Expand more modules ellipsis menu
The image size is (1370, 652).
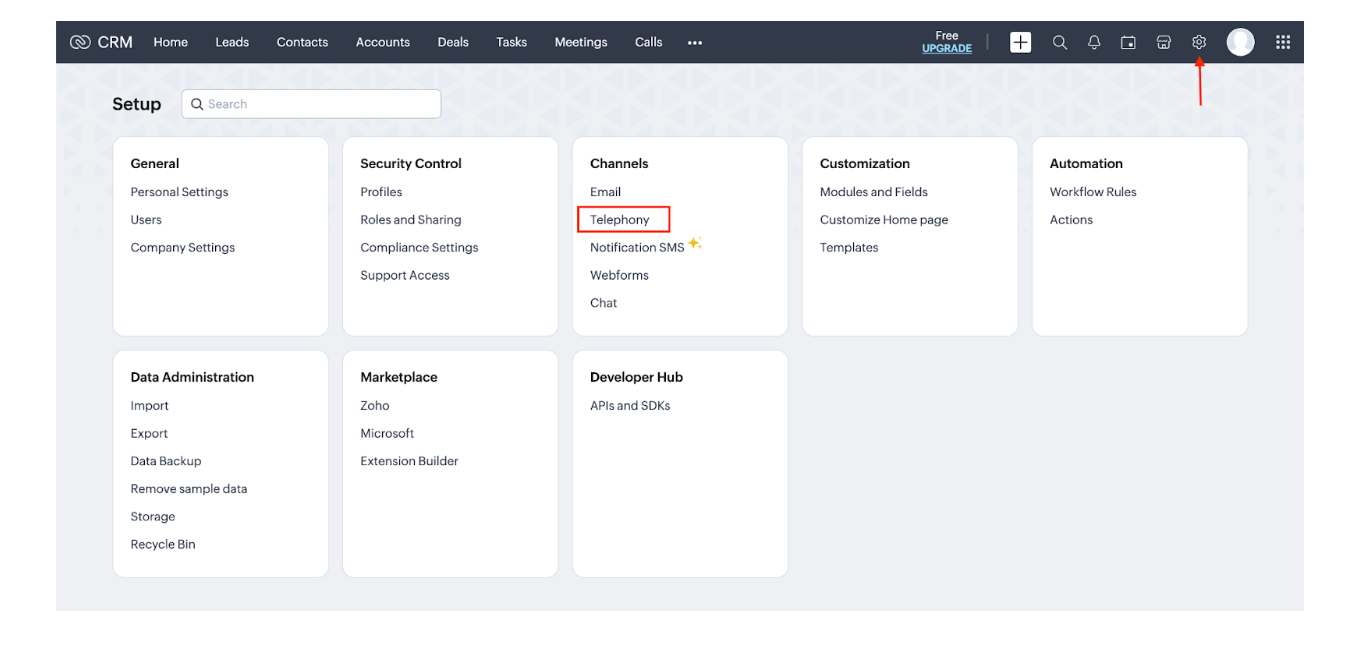coord(695,43)
